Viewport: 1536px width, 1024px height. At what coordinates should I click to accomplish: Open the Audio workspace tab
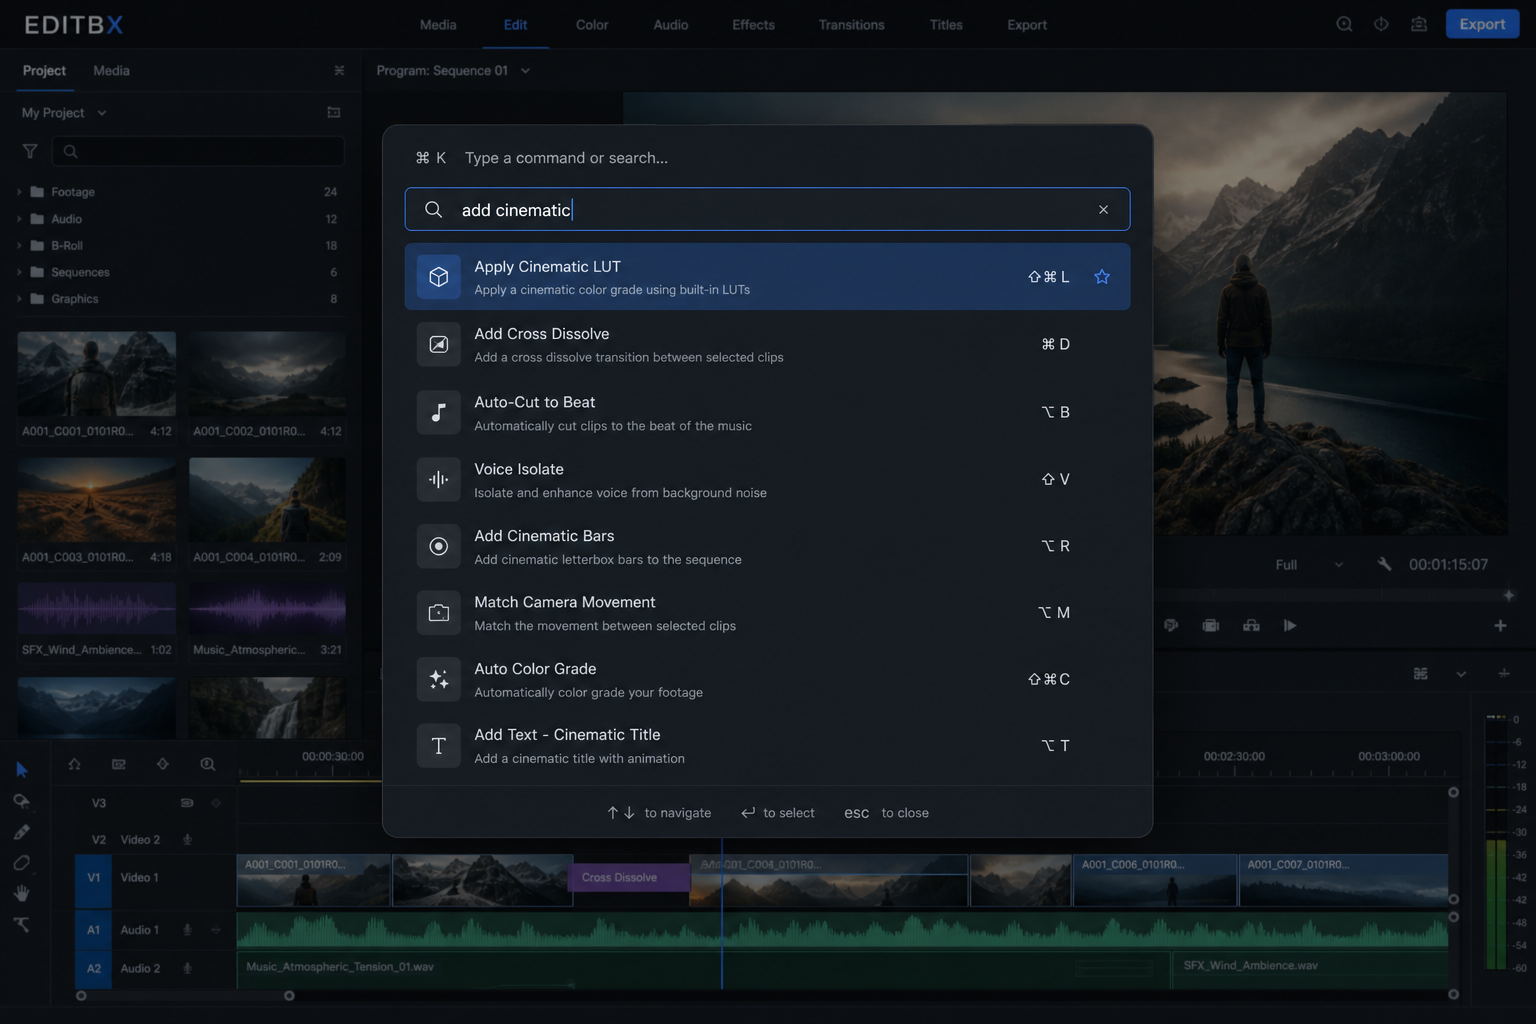(670, 25)
